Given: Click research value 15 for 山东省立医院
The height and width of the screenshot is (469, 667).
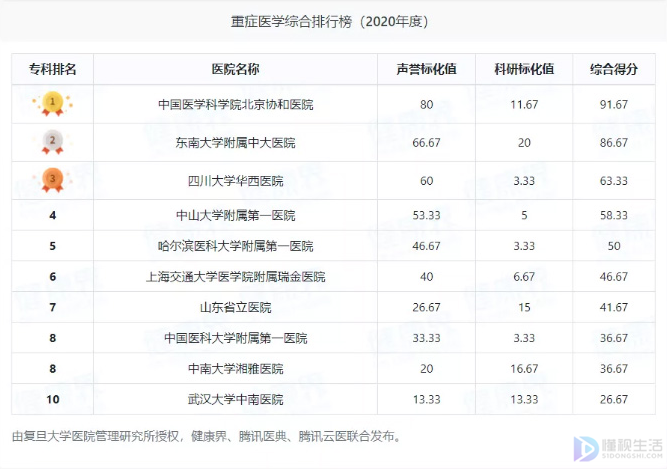Looking at the screenshot, I should point(524,307).
